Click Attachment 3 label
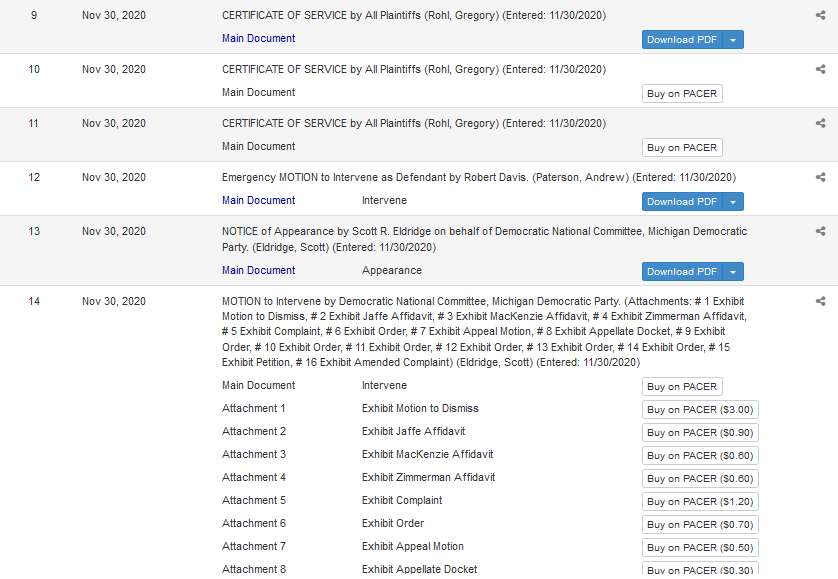 254,454
